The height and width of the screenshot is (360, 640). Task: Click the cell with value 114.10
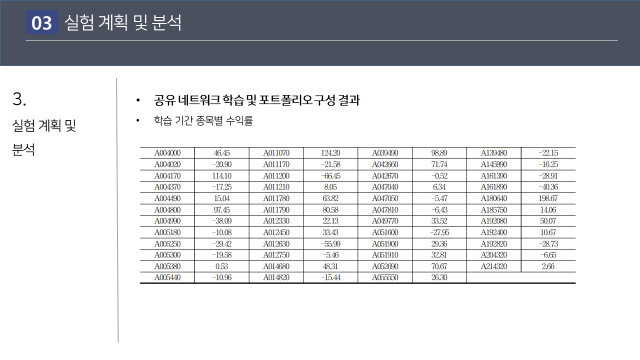pos(222,176)
